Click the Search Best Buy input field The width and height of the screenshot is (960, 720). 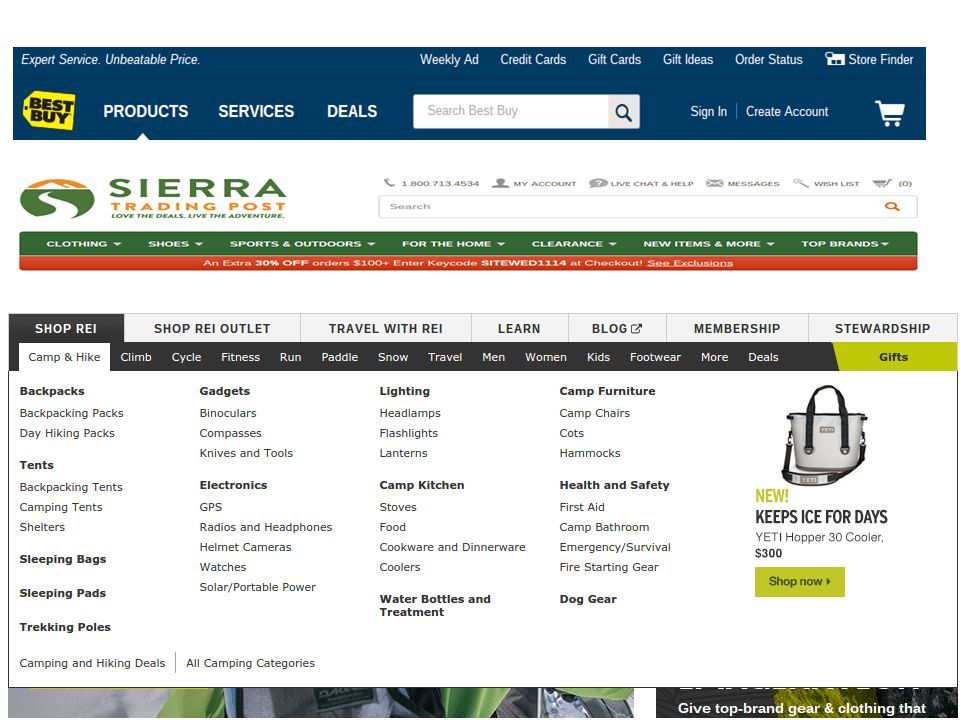(511, 111)
